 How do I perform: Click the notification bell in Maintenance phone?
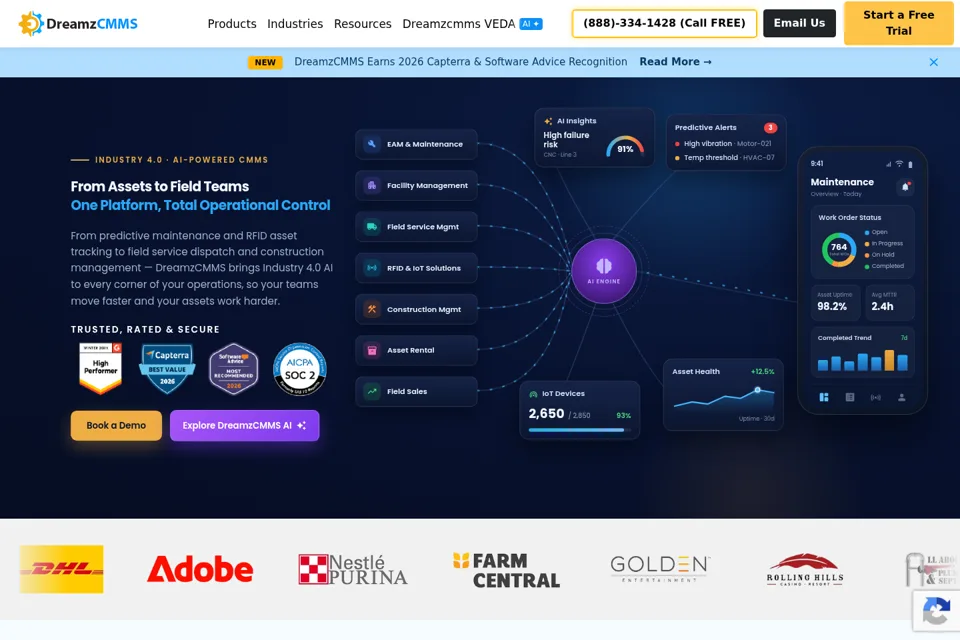pyautogui.click(x=905, y=187)
